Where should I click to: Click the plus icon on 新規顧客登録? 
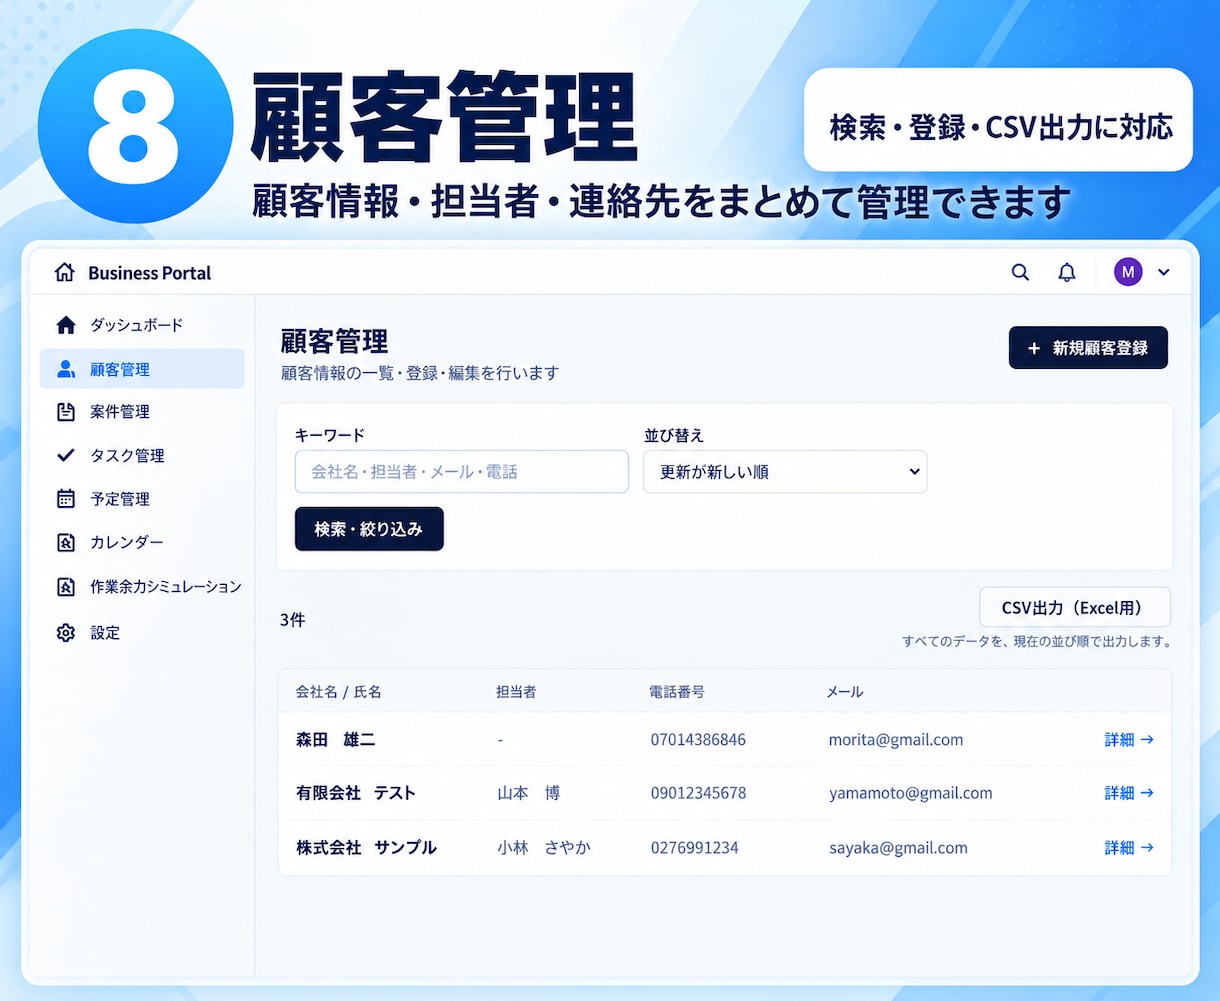coord(1034,348)
